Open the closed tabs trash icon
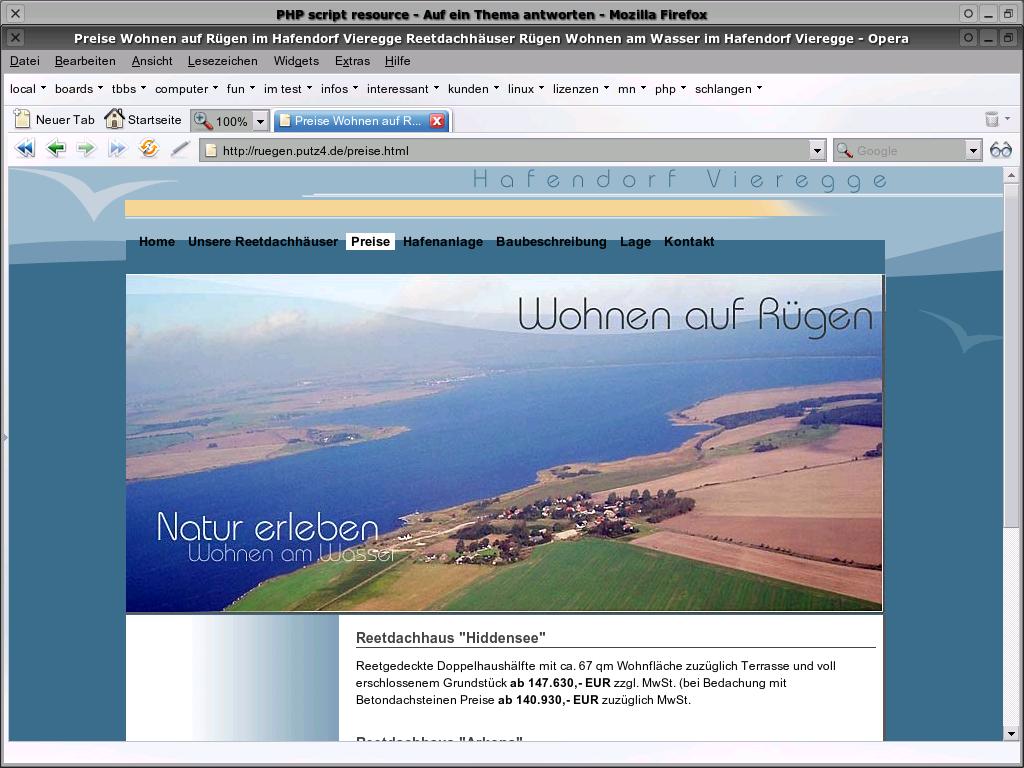This screenshot has height=768, width=1024. [x=992, y=119]
